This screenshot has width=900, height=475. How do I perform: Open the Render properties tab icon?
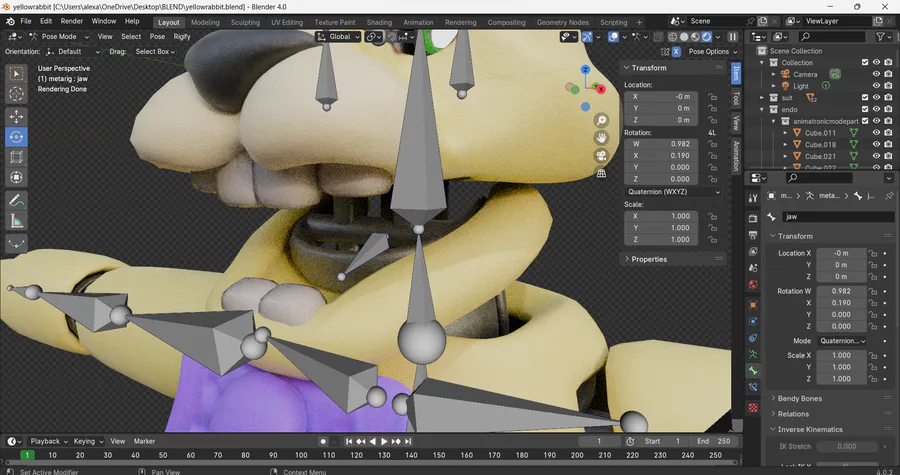tap(753, 219)
